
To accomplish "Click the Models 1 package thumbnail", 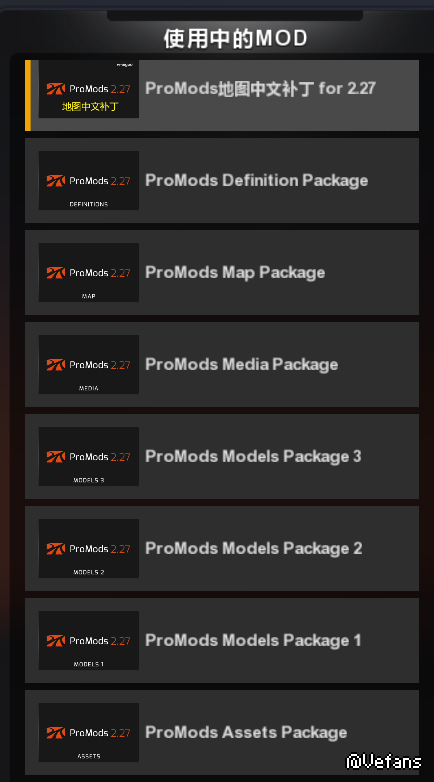I will 89,640.
